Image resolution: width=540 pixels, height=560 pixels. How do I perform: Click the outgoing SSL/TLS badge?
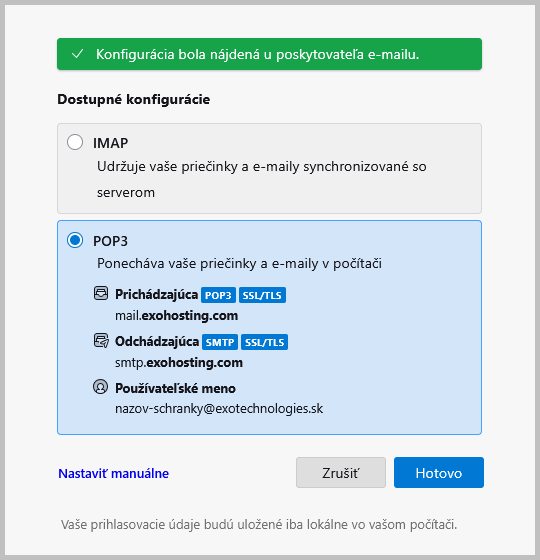coord(264,342)
